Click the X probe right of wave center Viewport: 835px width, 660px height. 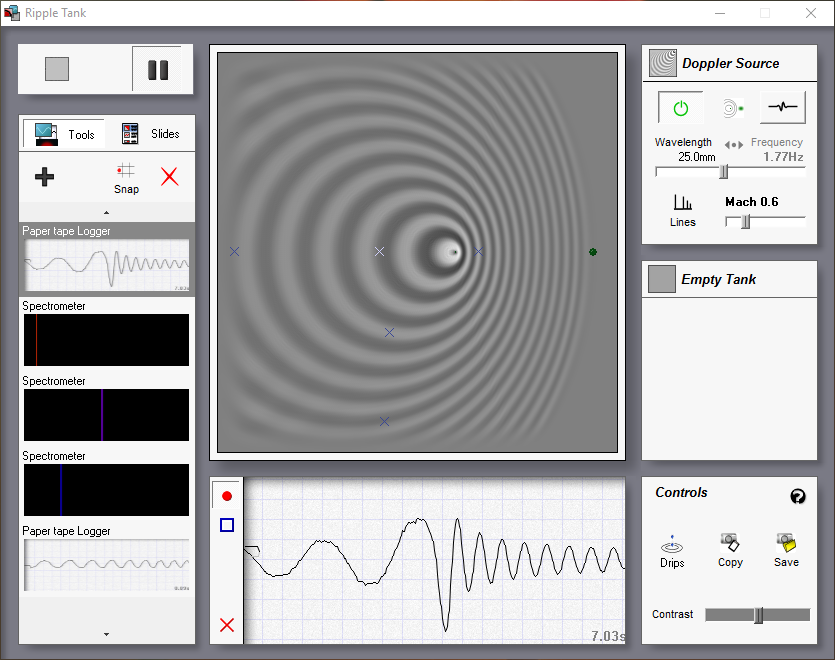click(479, 251)
